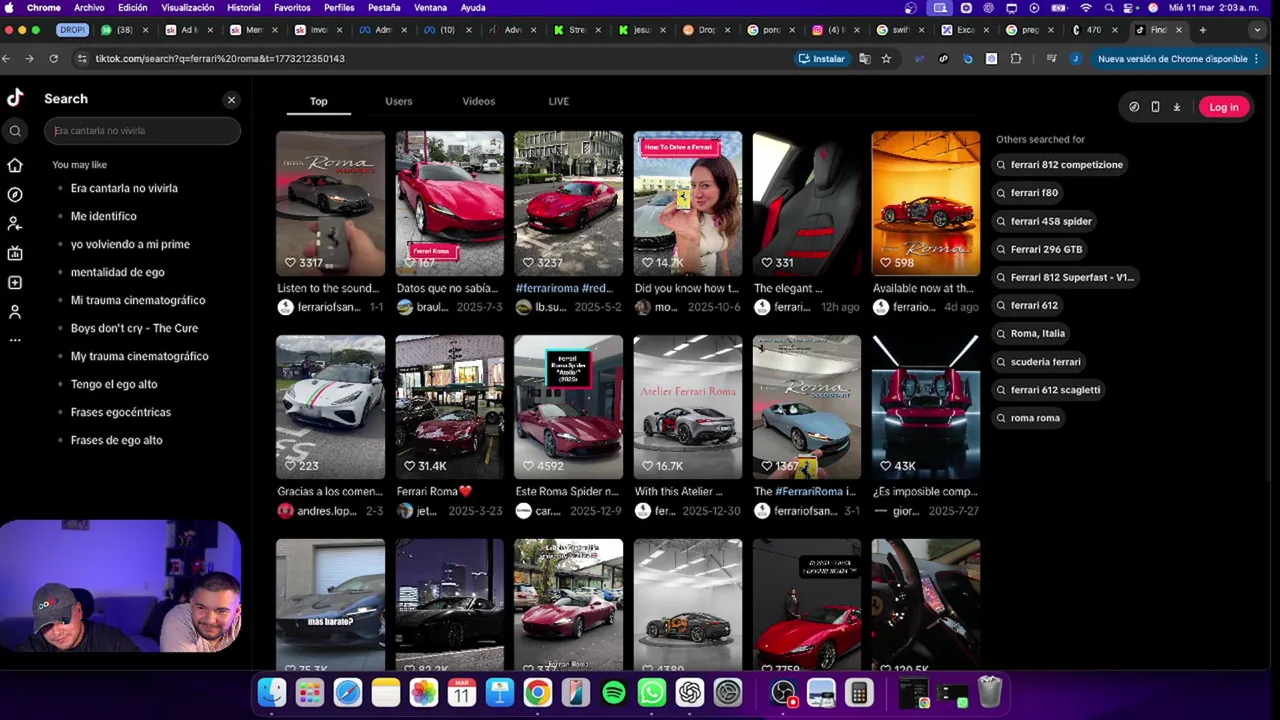Open TikTok logo home link
This screenshot has height=720, width=1280.
[15, 97]
